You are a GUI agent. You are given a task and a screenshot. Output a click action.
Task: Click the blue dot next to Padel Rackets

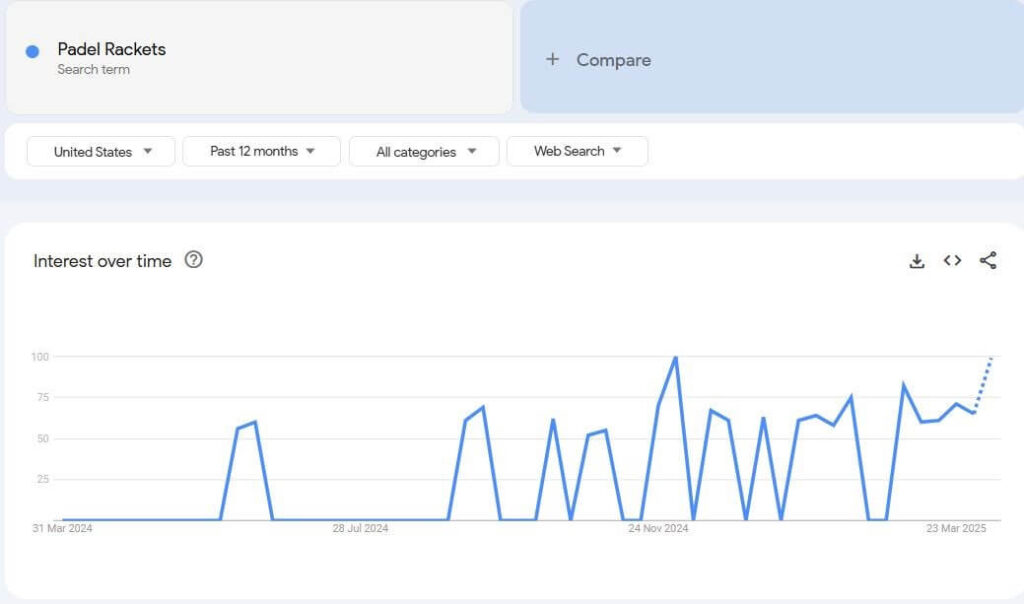pos(32,51)
